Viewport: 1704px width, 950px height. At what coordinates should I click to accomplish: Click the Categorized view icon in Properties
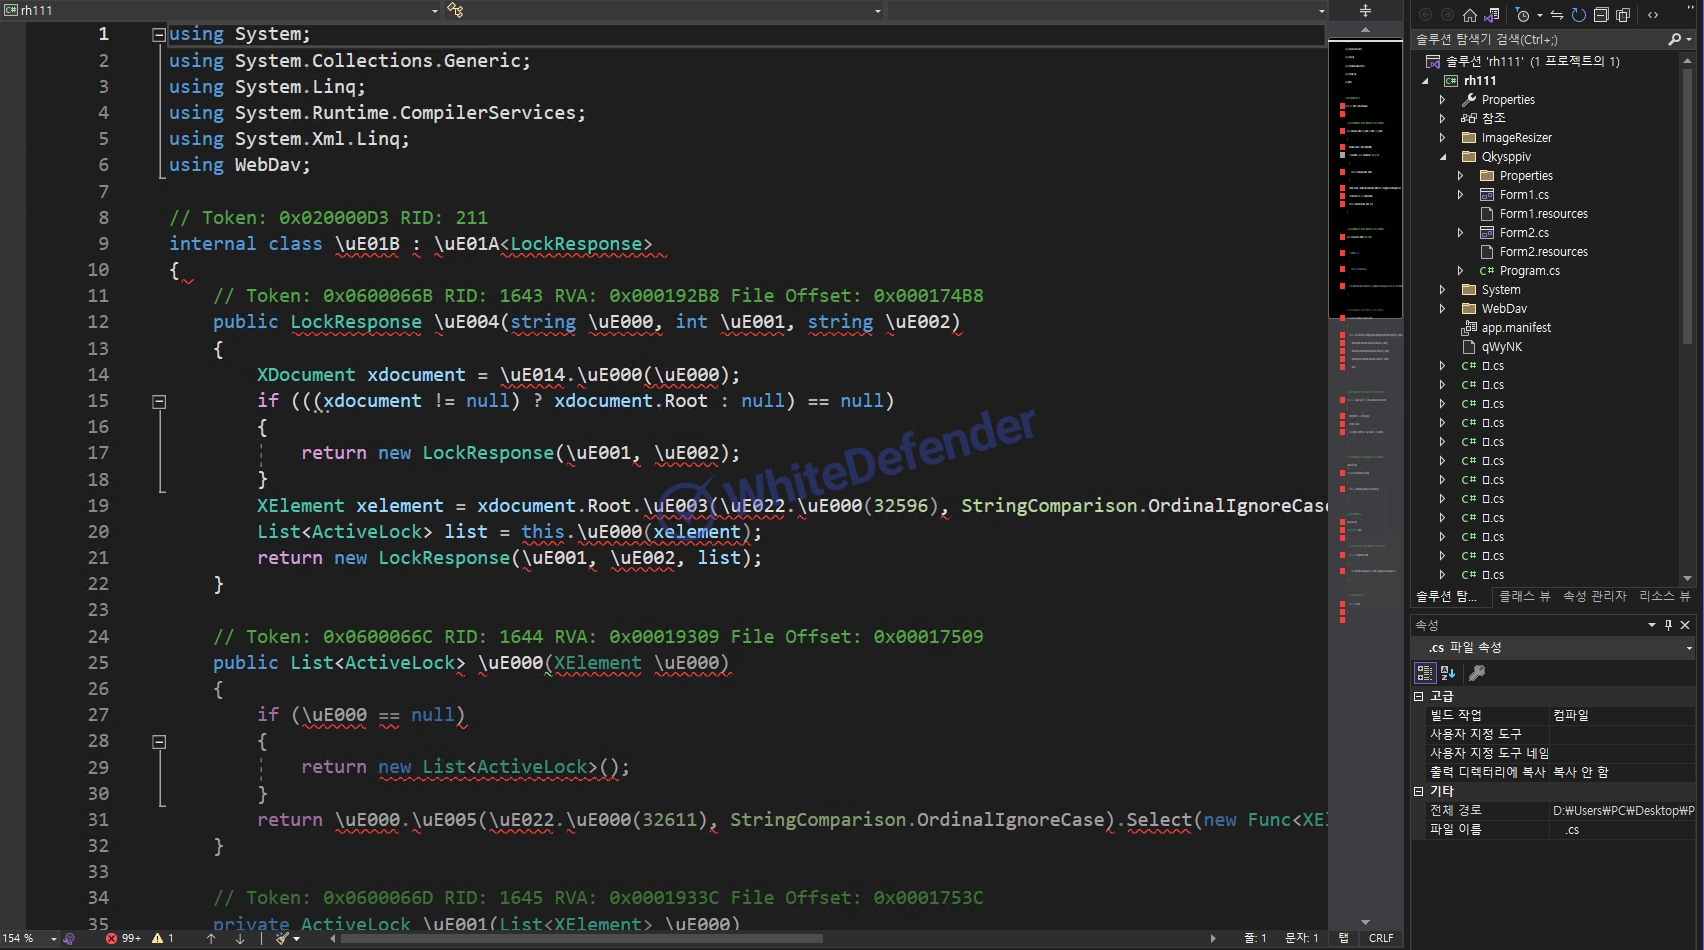1425,673
